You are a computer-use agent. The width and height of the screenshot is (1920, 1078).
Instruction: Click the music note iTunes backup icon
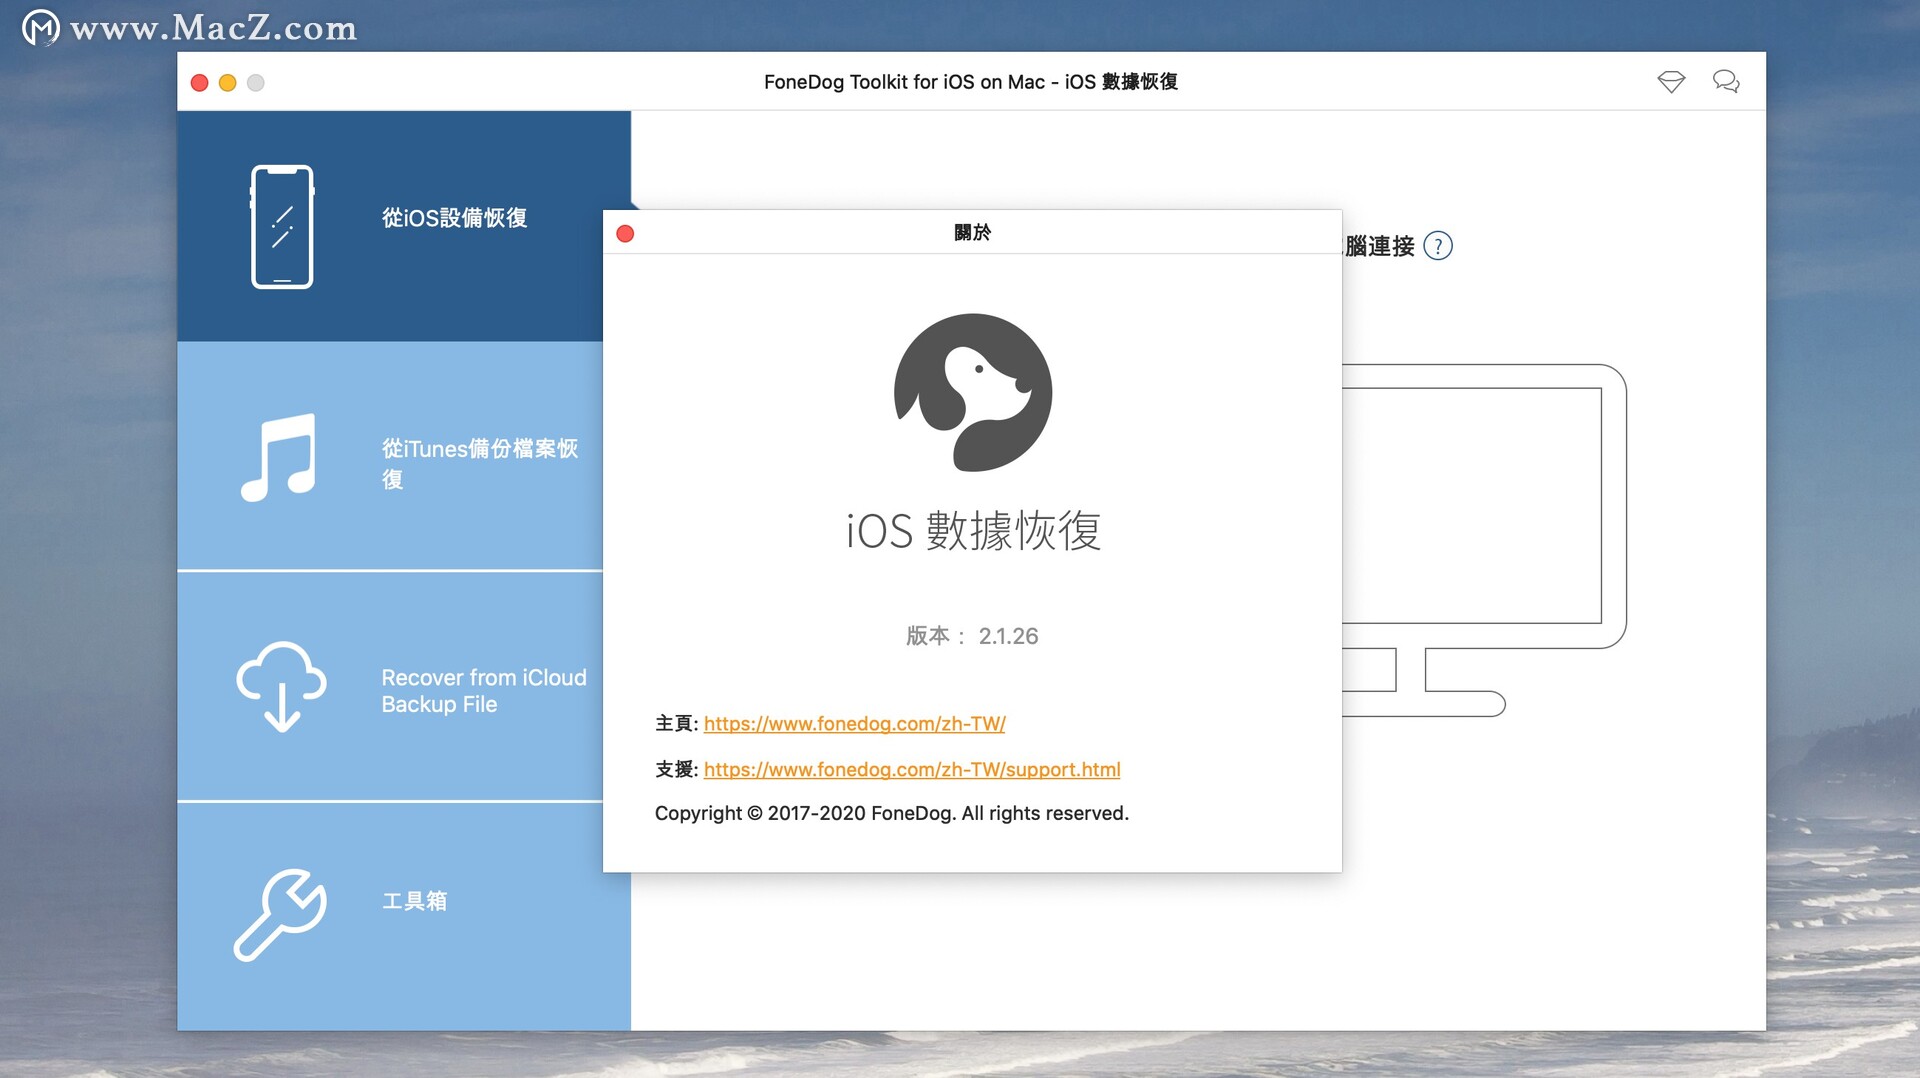tap(279, 457)
